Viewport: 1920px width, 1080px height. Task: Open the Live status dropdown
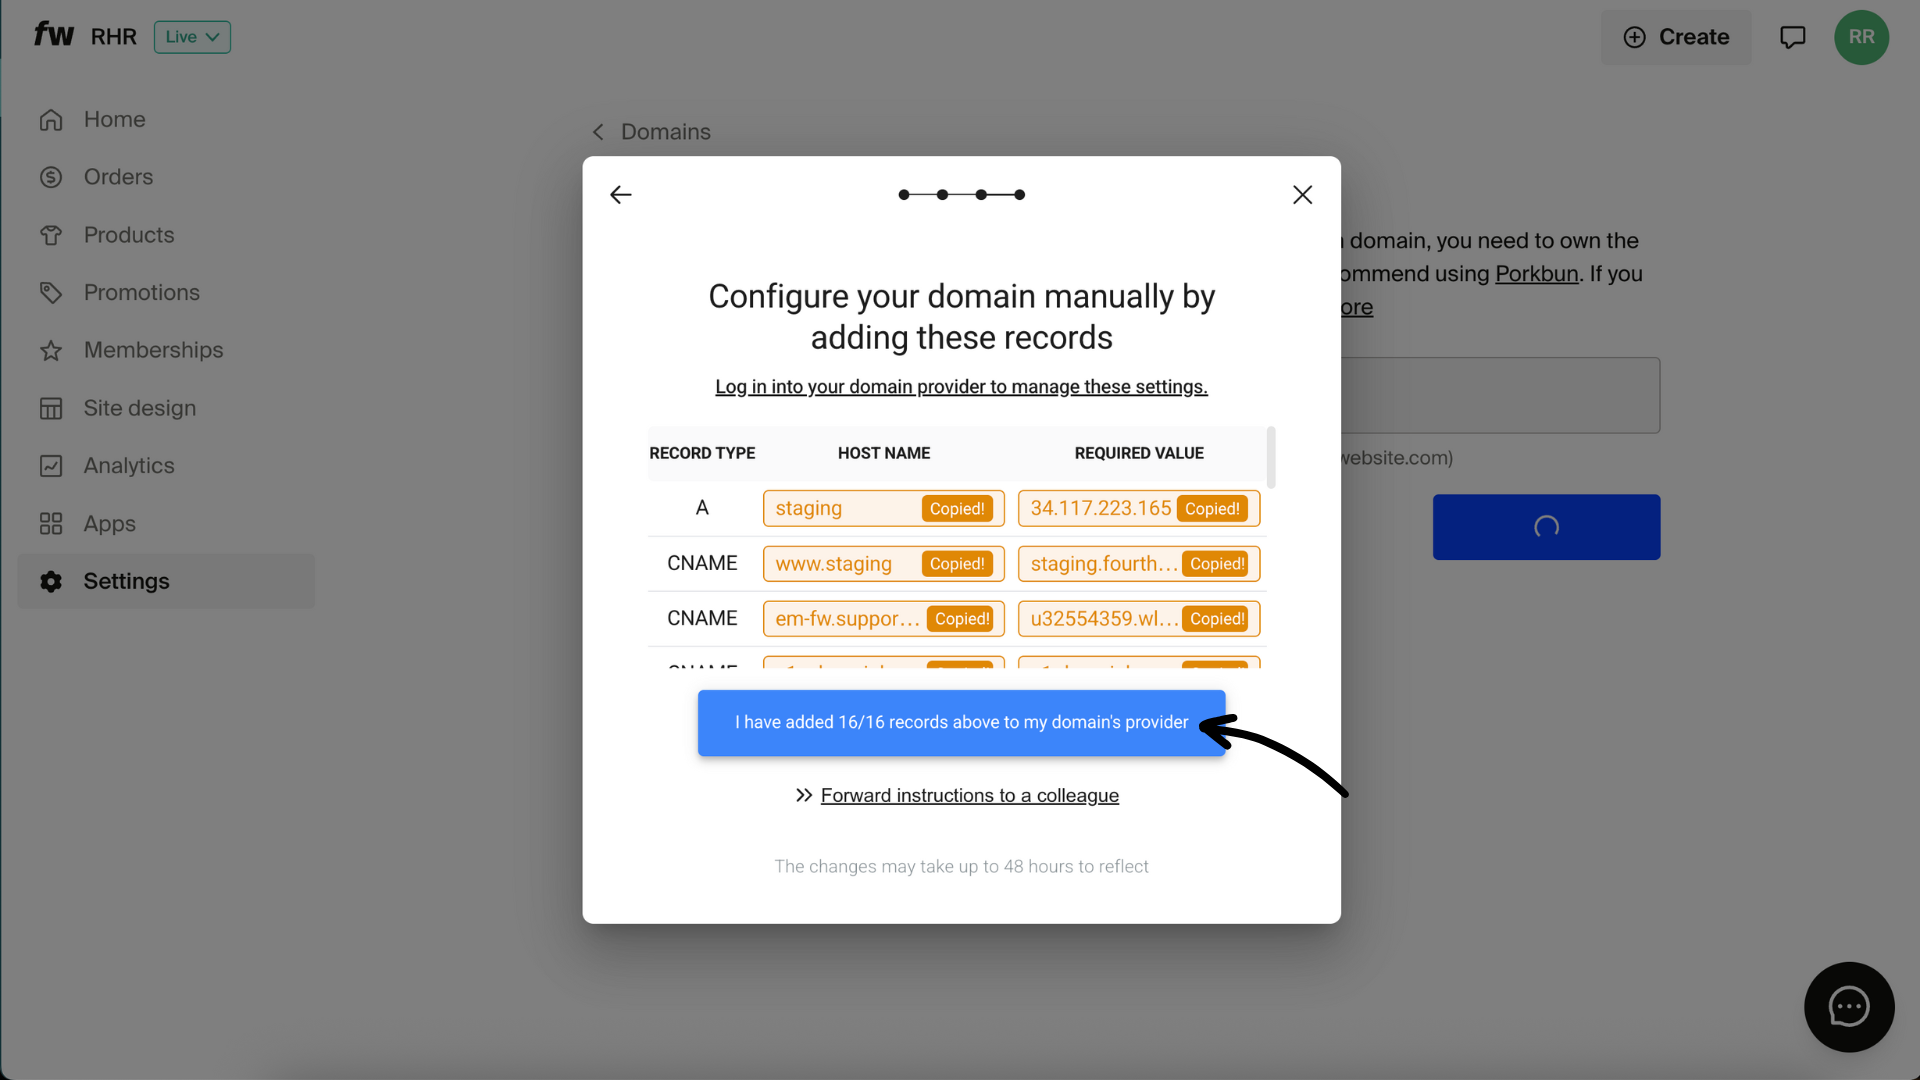click(x=192, y=36)
